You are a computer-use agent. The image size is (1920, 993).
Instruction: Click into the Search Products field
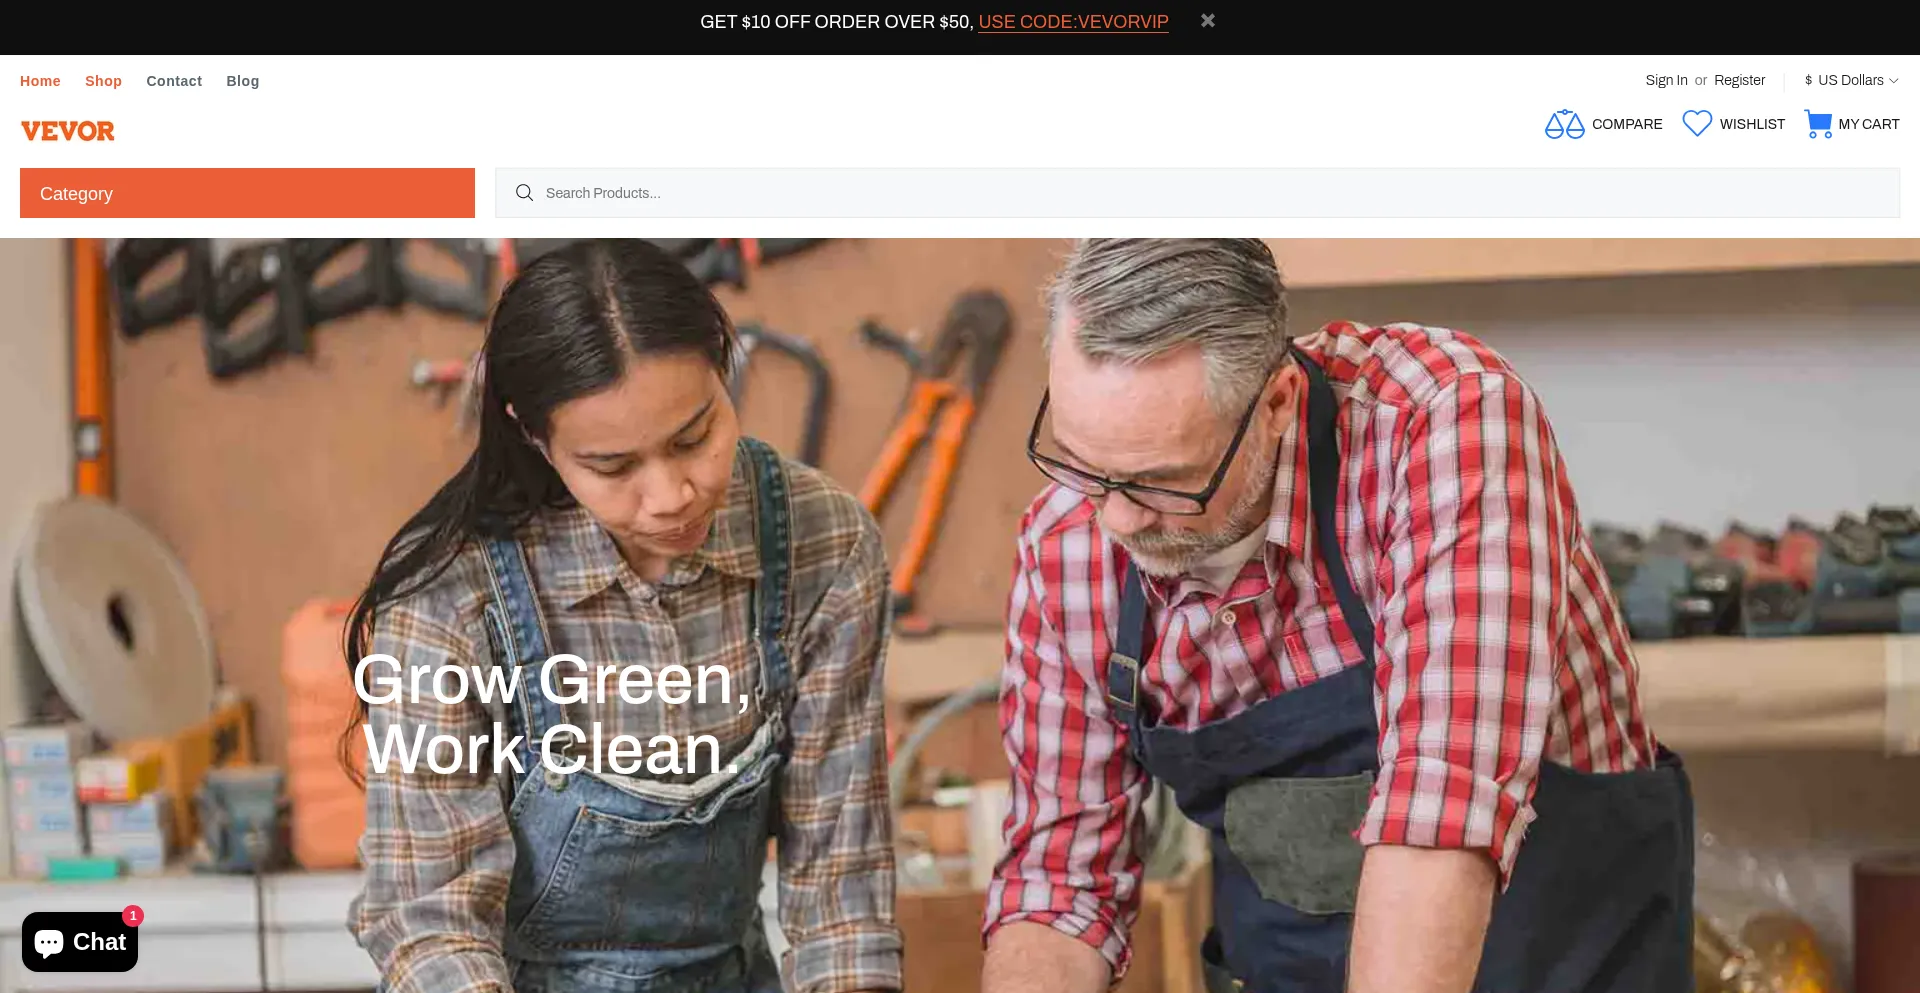1197,193
